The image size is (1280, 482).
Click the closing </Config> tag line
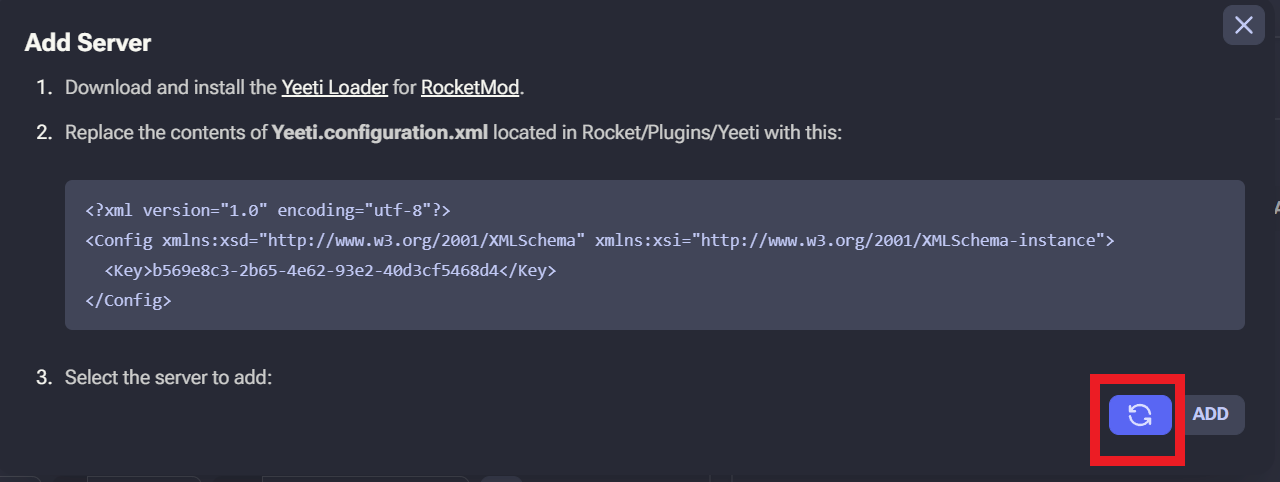pyautogui.click(x=128, y=300)
